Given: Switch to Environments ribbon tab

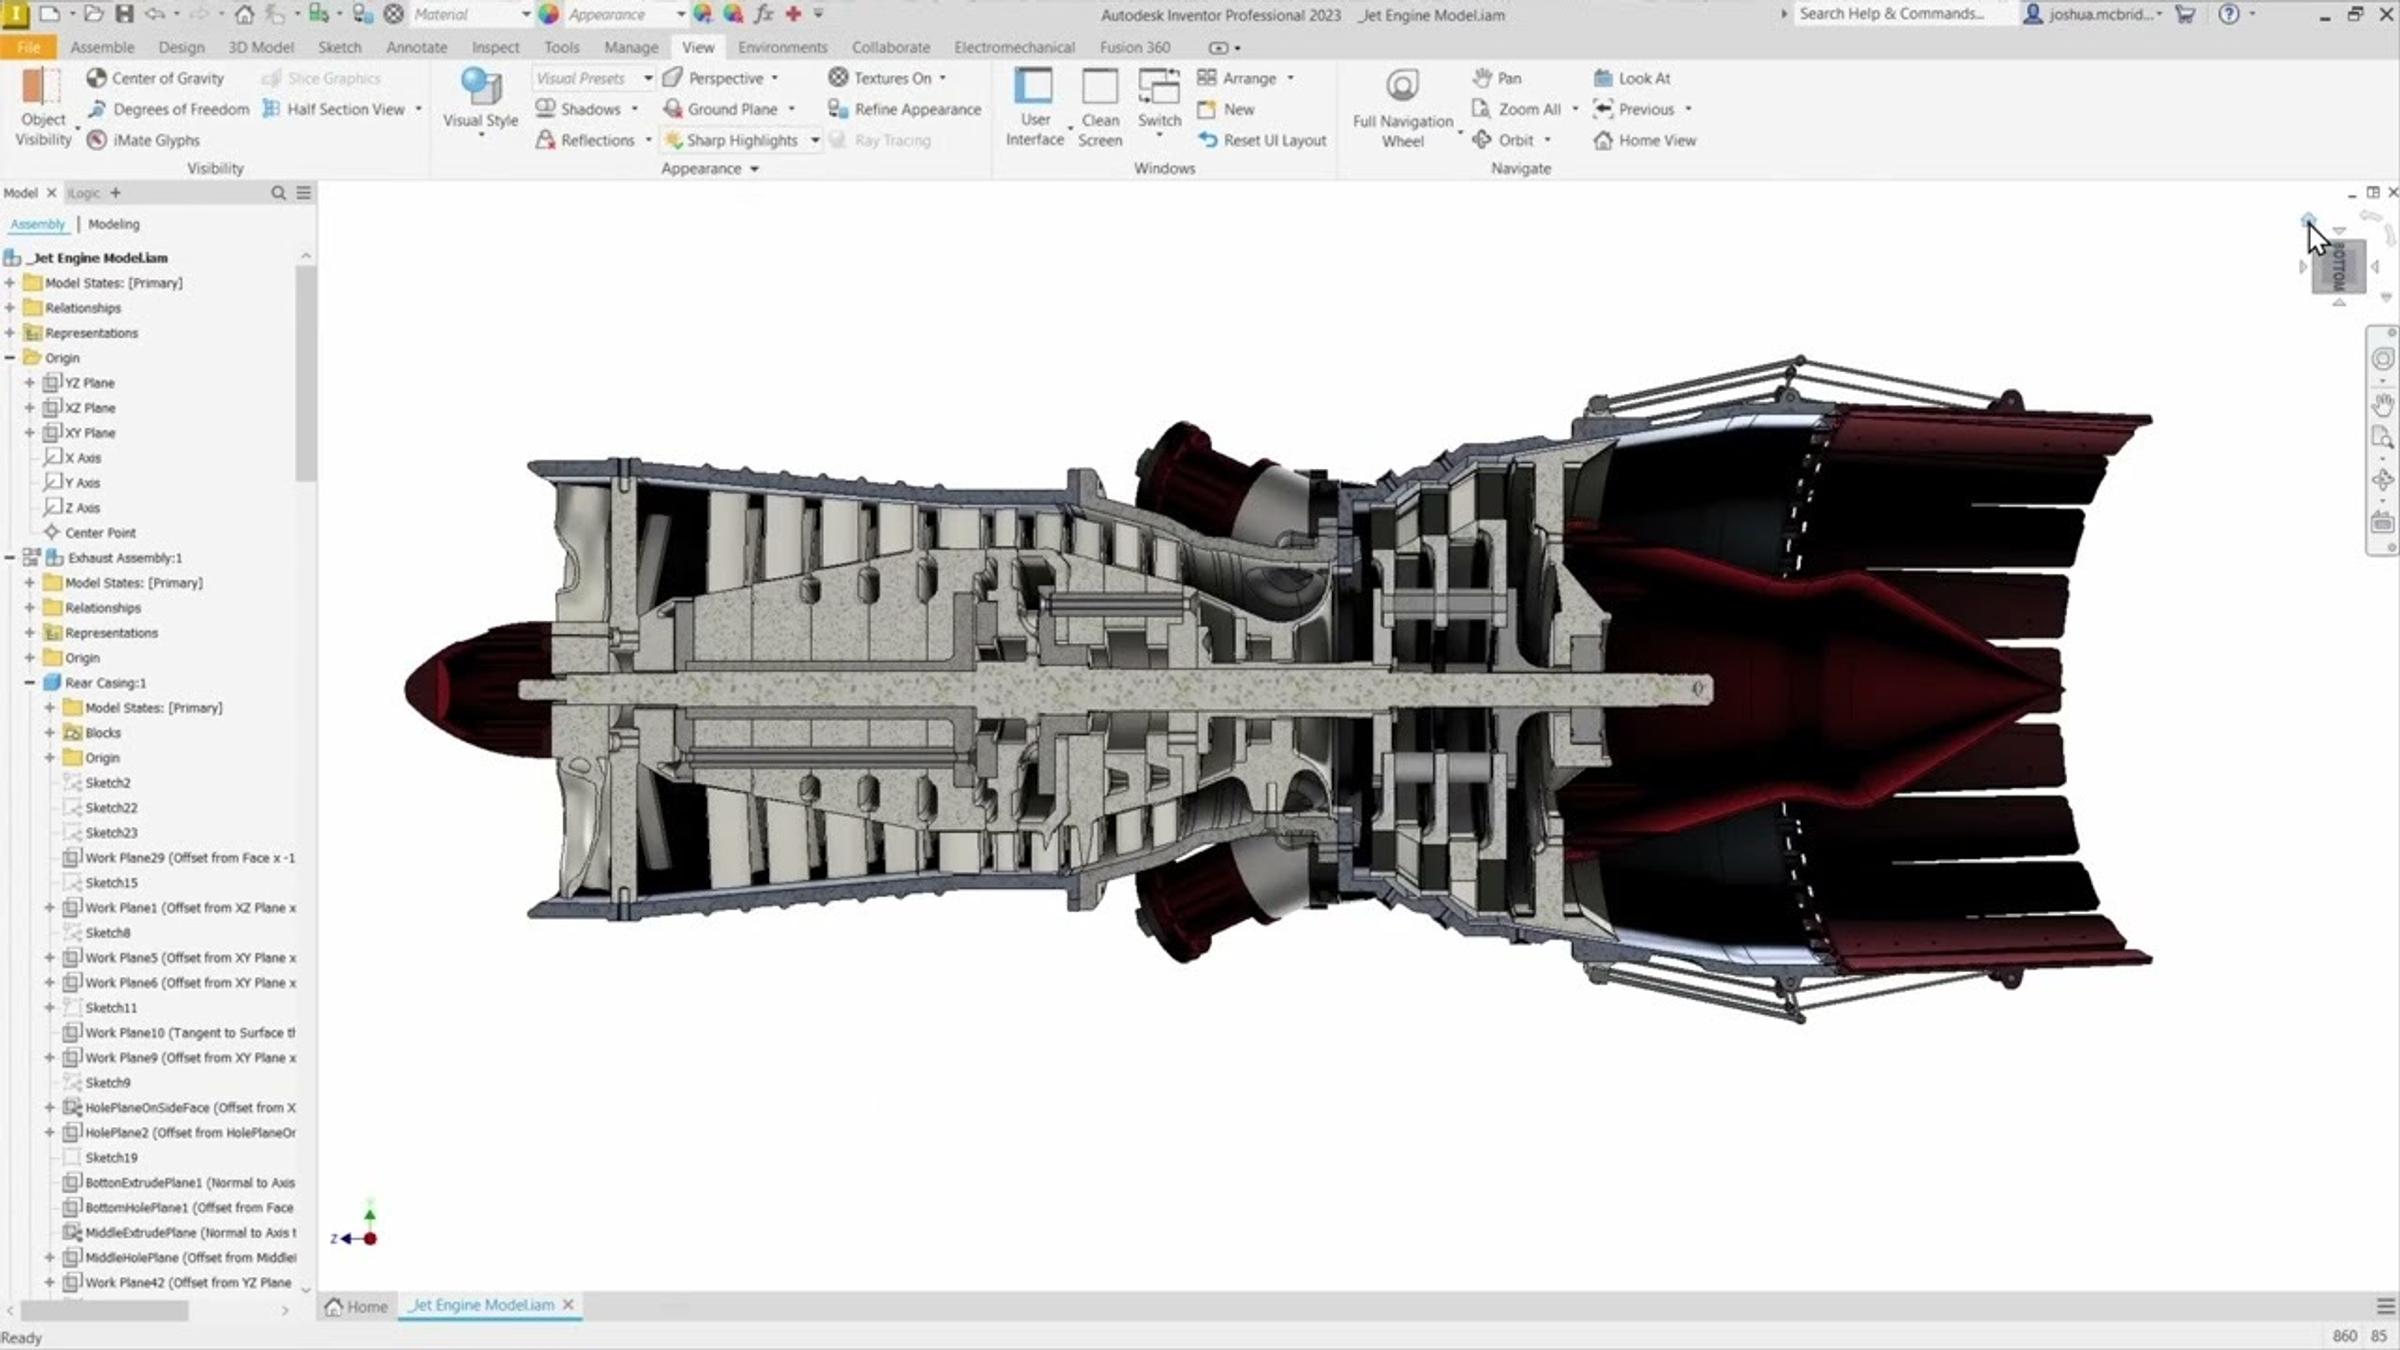Looking at the screenshot, I should 782,47.
